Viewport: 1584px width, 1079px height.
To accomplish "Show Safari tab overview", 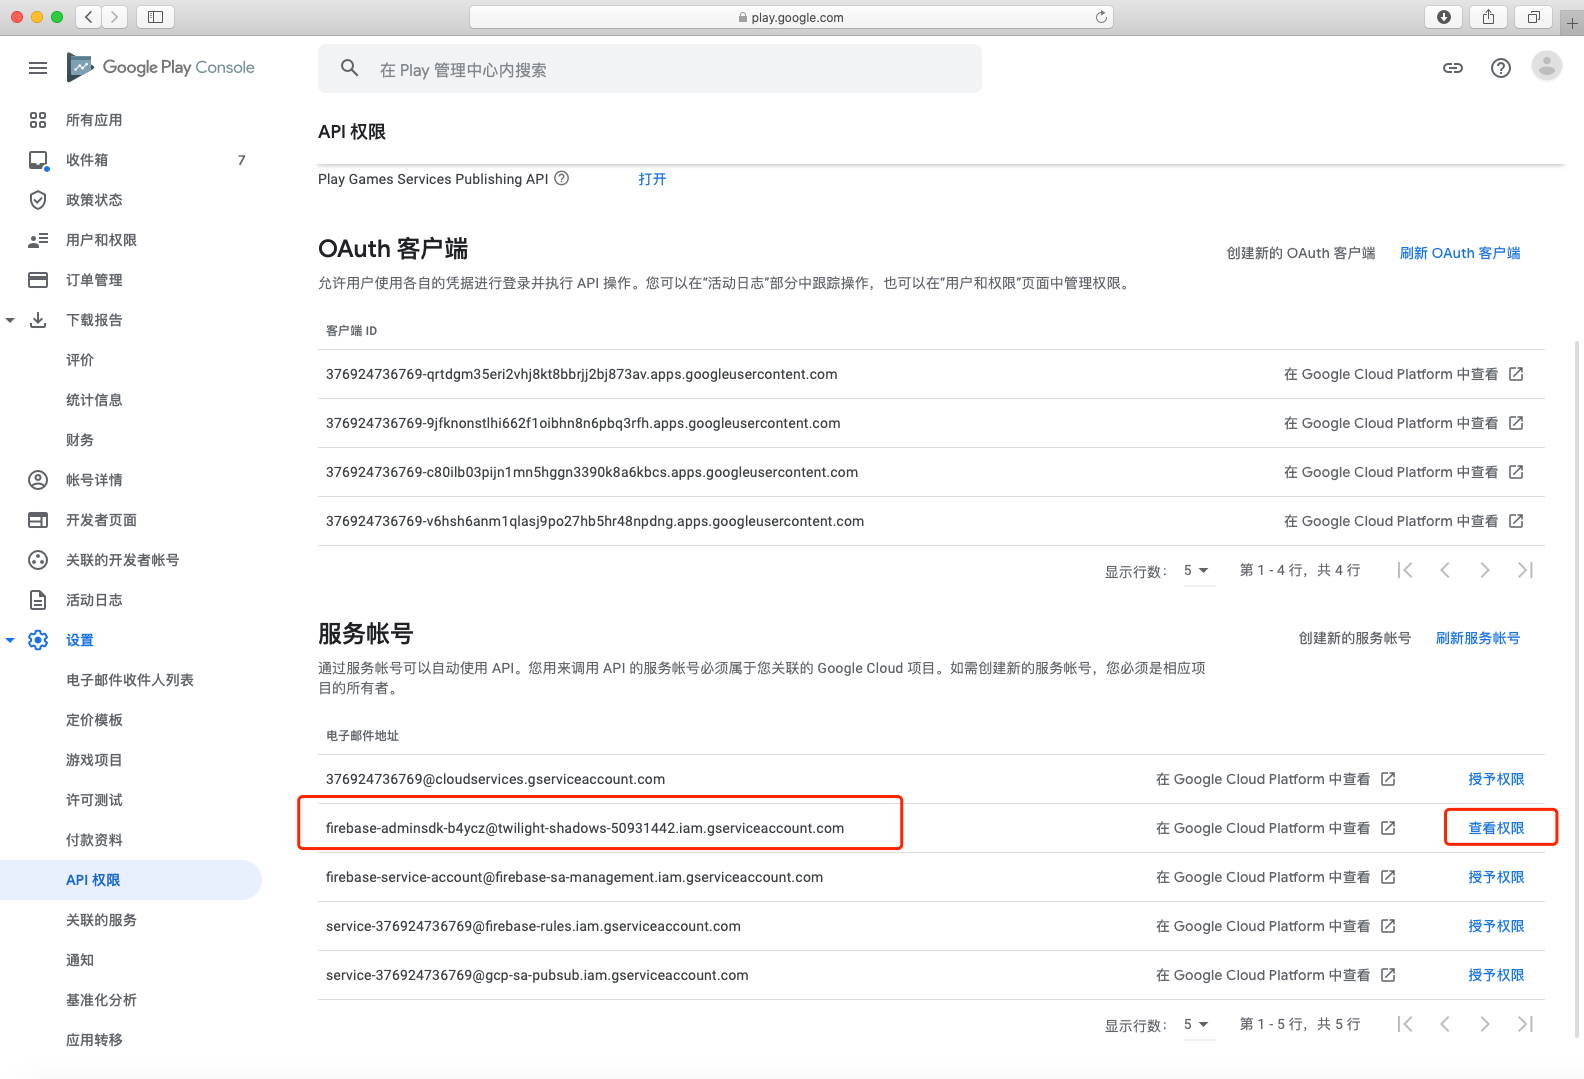I will click(x=1534, y=17).
